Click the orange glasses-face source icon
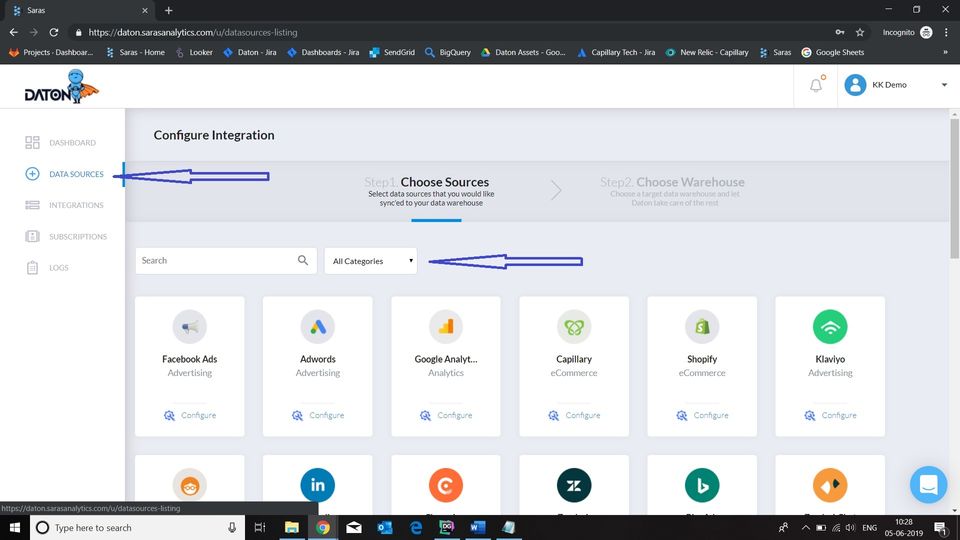The height and width of the screenshot is (540, 960). 190,485
